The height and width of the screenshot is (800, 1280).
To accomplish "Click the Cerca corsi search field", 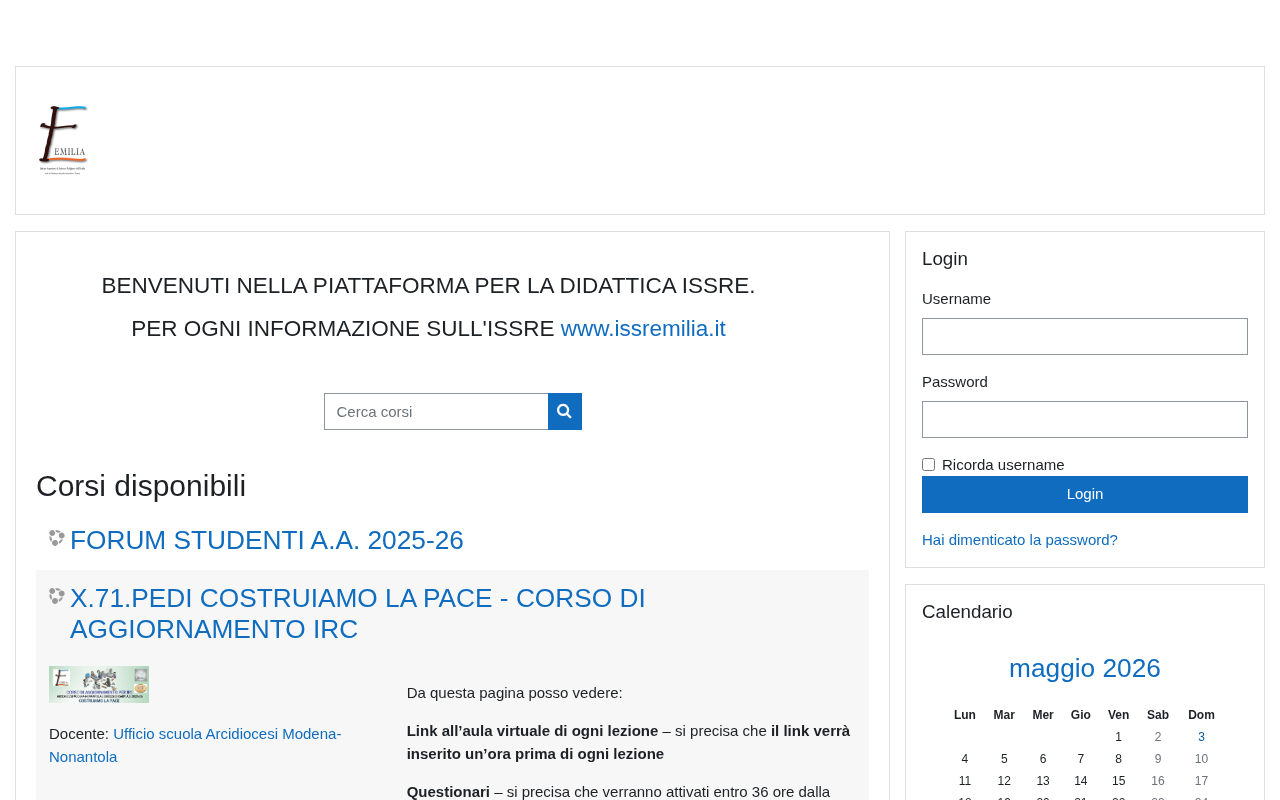I will [436, 411].
